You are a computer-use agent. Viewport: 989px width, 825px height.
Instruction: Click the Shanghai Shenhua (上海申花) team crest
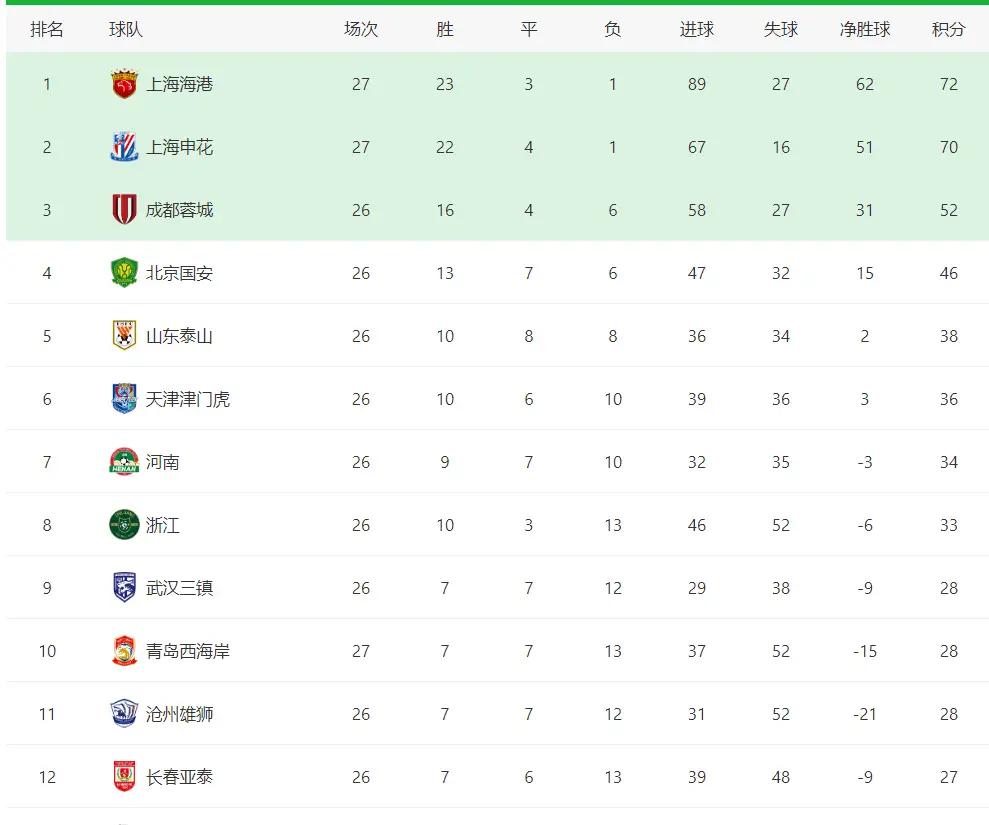[124, 147]
